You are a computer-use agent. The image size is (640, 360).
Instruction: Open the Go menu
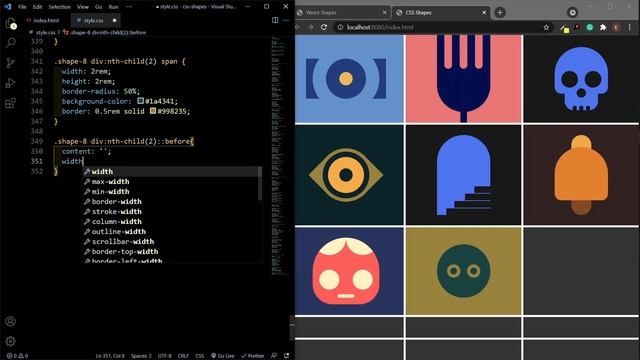pos(98,7)
